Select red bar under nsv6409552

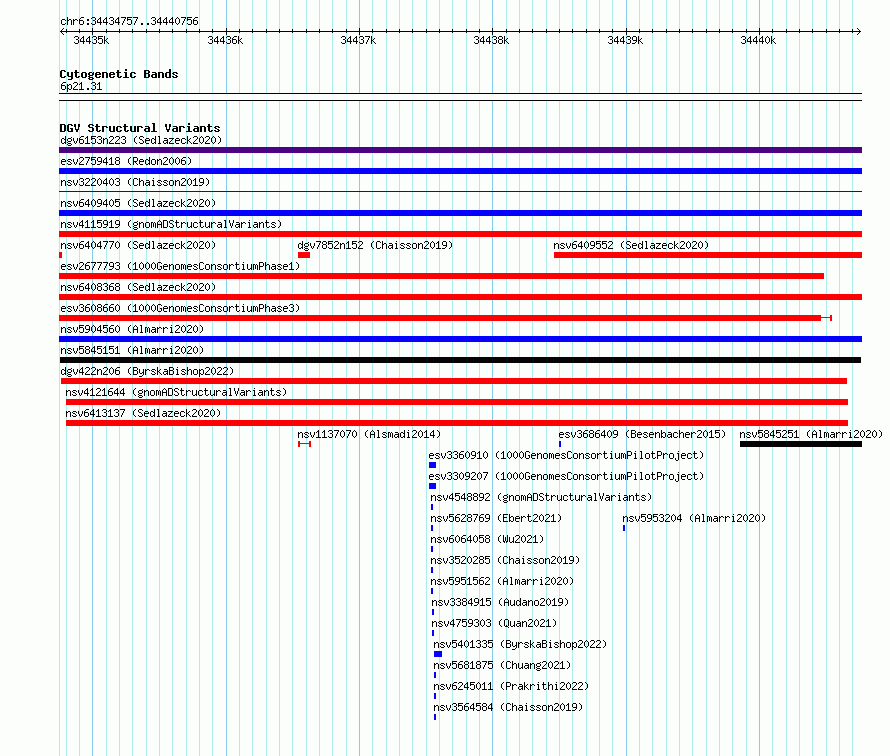pos(708,255)
